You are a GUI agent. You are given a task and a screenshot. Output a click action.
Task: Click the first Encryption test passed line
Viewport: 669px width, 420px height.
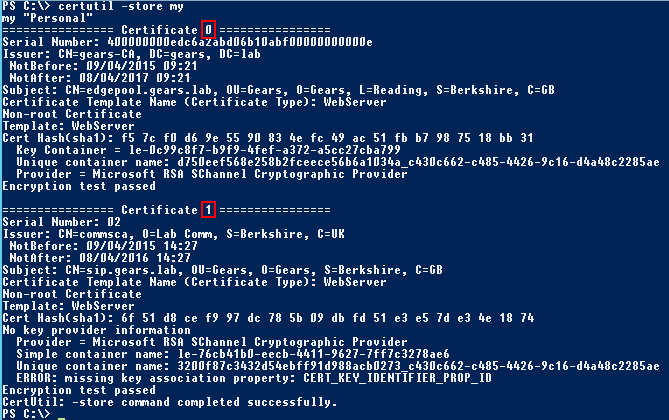pos(79,186)
